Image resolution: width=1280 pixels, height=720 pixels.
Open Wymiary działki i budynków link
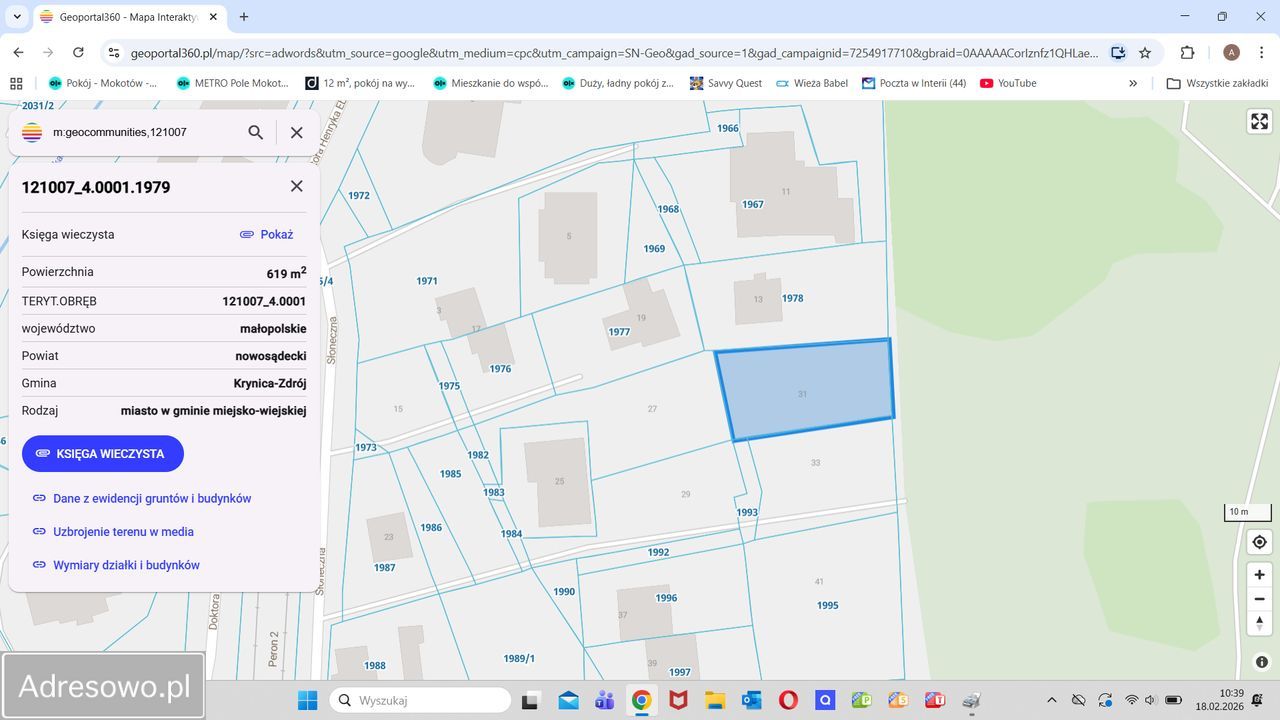126,565
